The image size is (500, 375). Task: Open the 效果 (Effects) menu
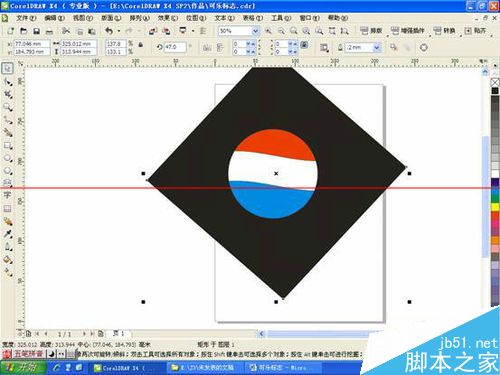click(x=168, y=18)
